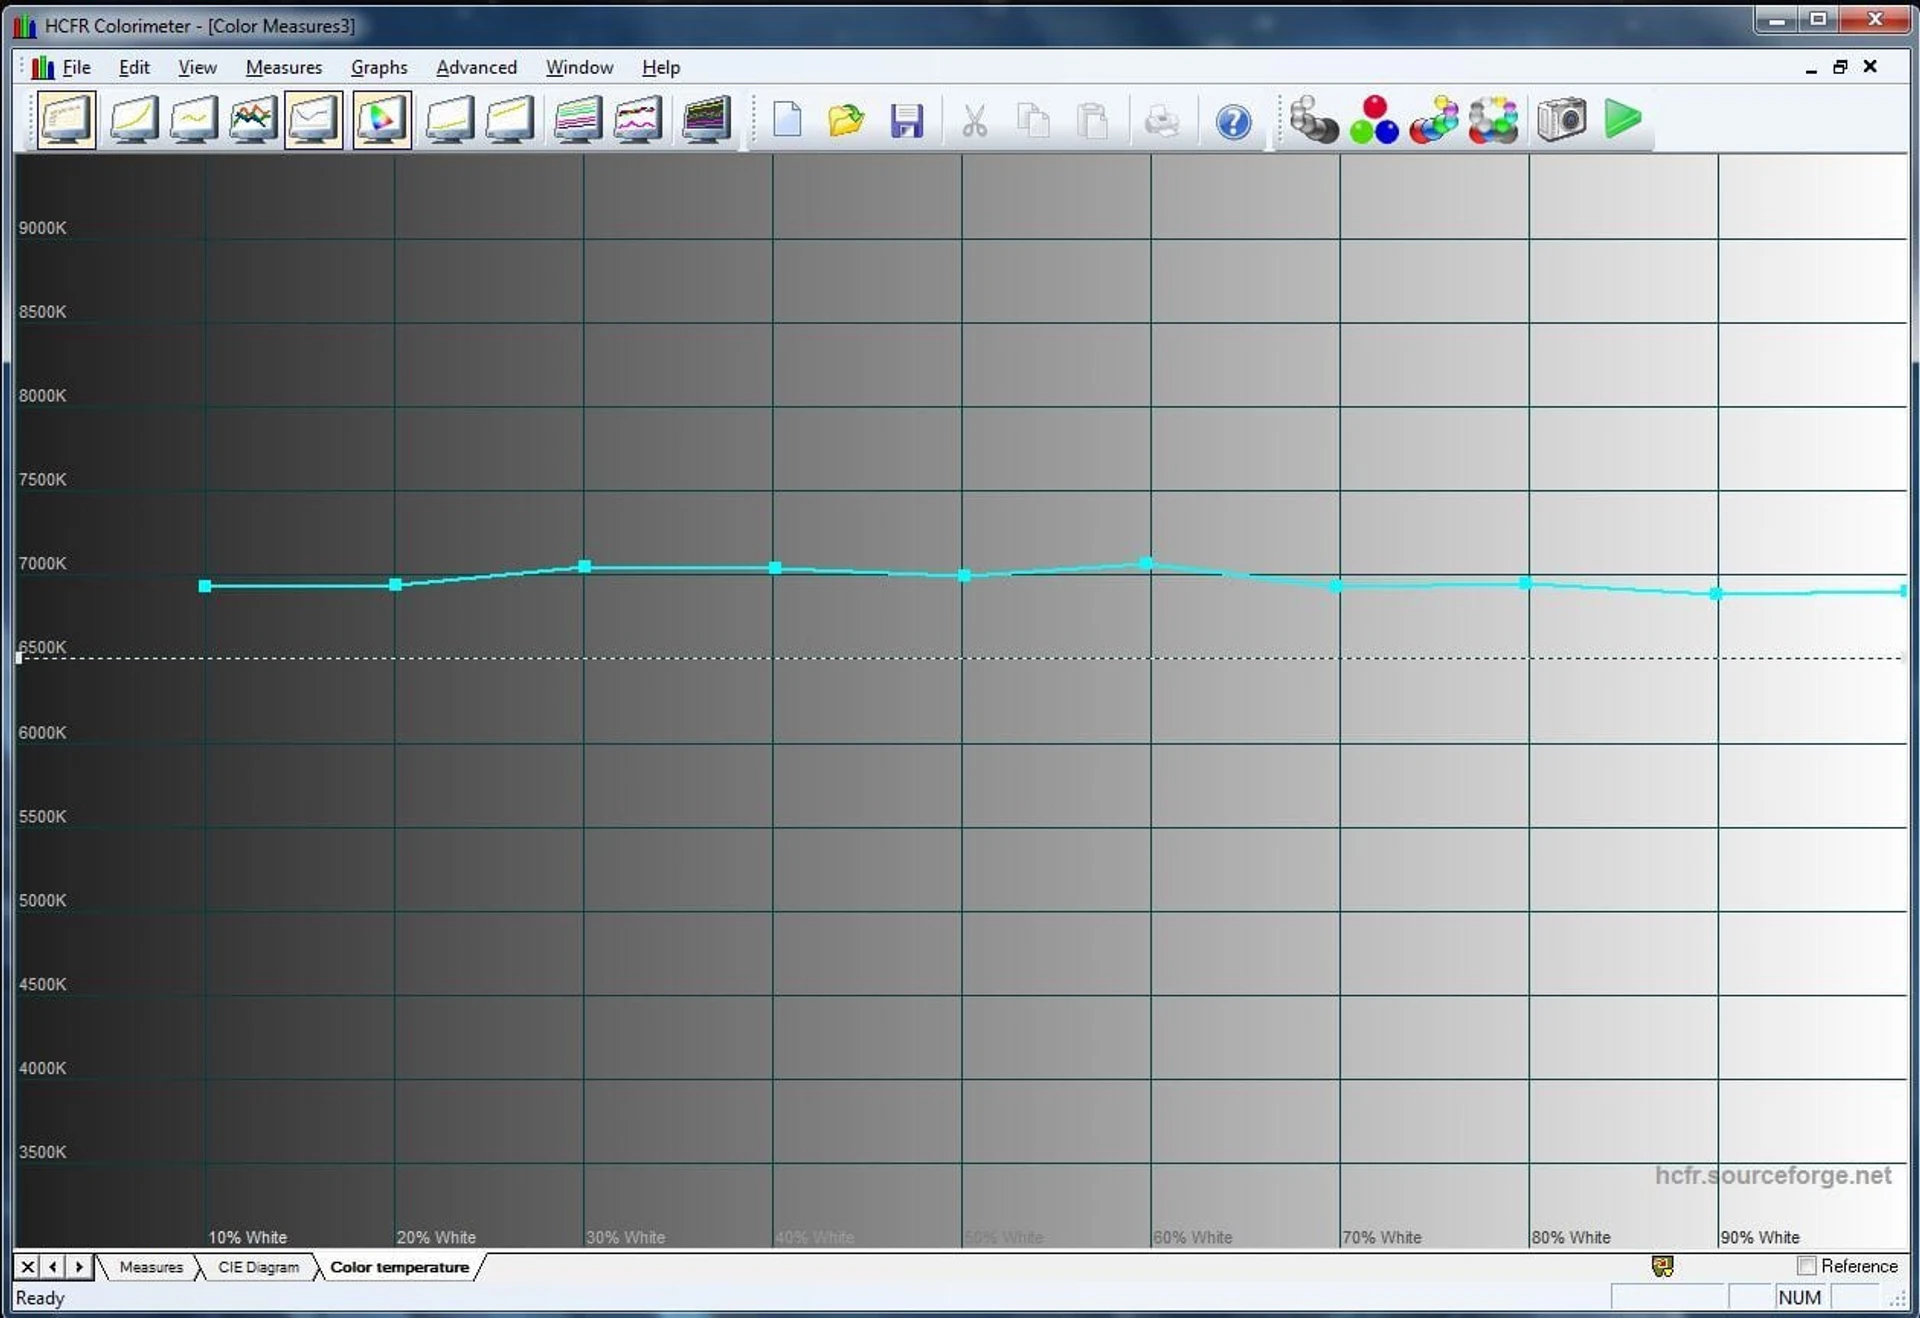Image resolution: width=1920 pixels, height=1318 pixels.
Task: Start continuous measures with green play icon
Action: pos(1623,120)
